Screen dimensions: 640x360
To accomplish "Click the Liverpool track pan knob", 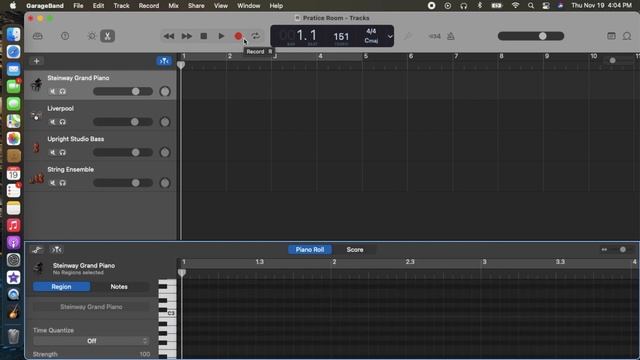I will click(x=165, y=122).
